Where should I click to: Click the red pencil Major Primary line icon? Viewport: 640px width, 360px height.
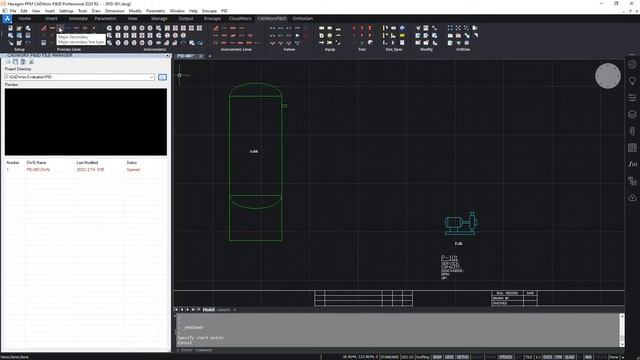44,28
